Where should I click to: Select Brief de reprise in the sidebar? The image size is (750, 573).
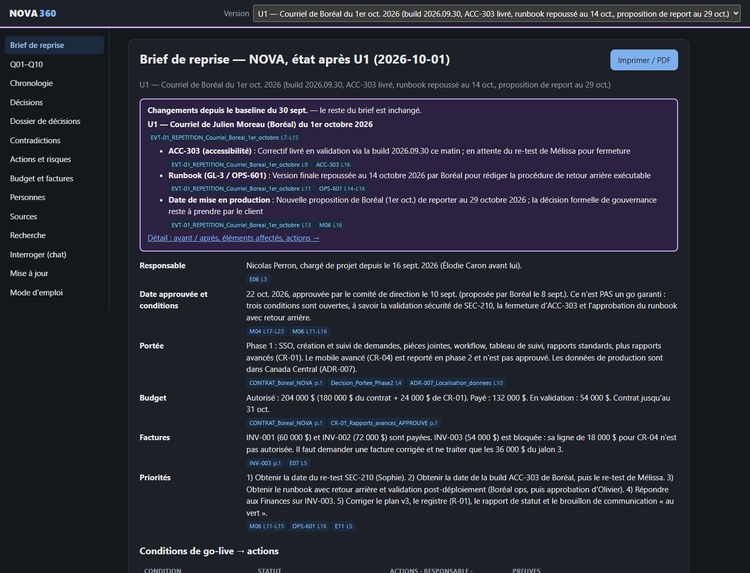coord(54,45)
